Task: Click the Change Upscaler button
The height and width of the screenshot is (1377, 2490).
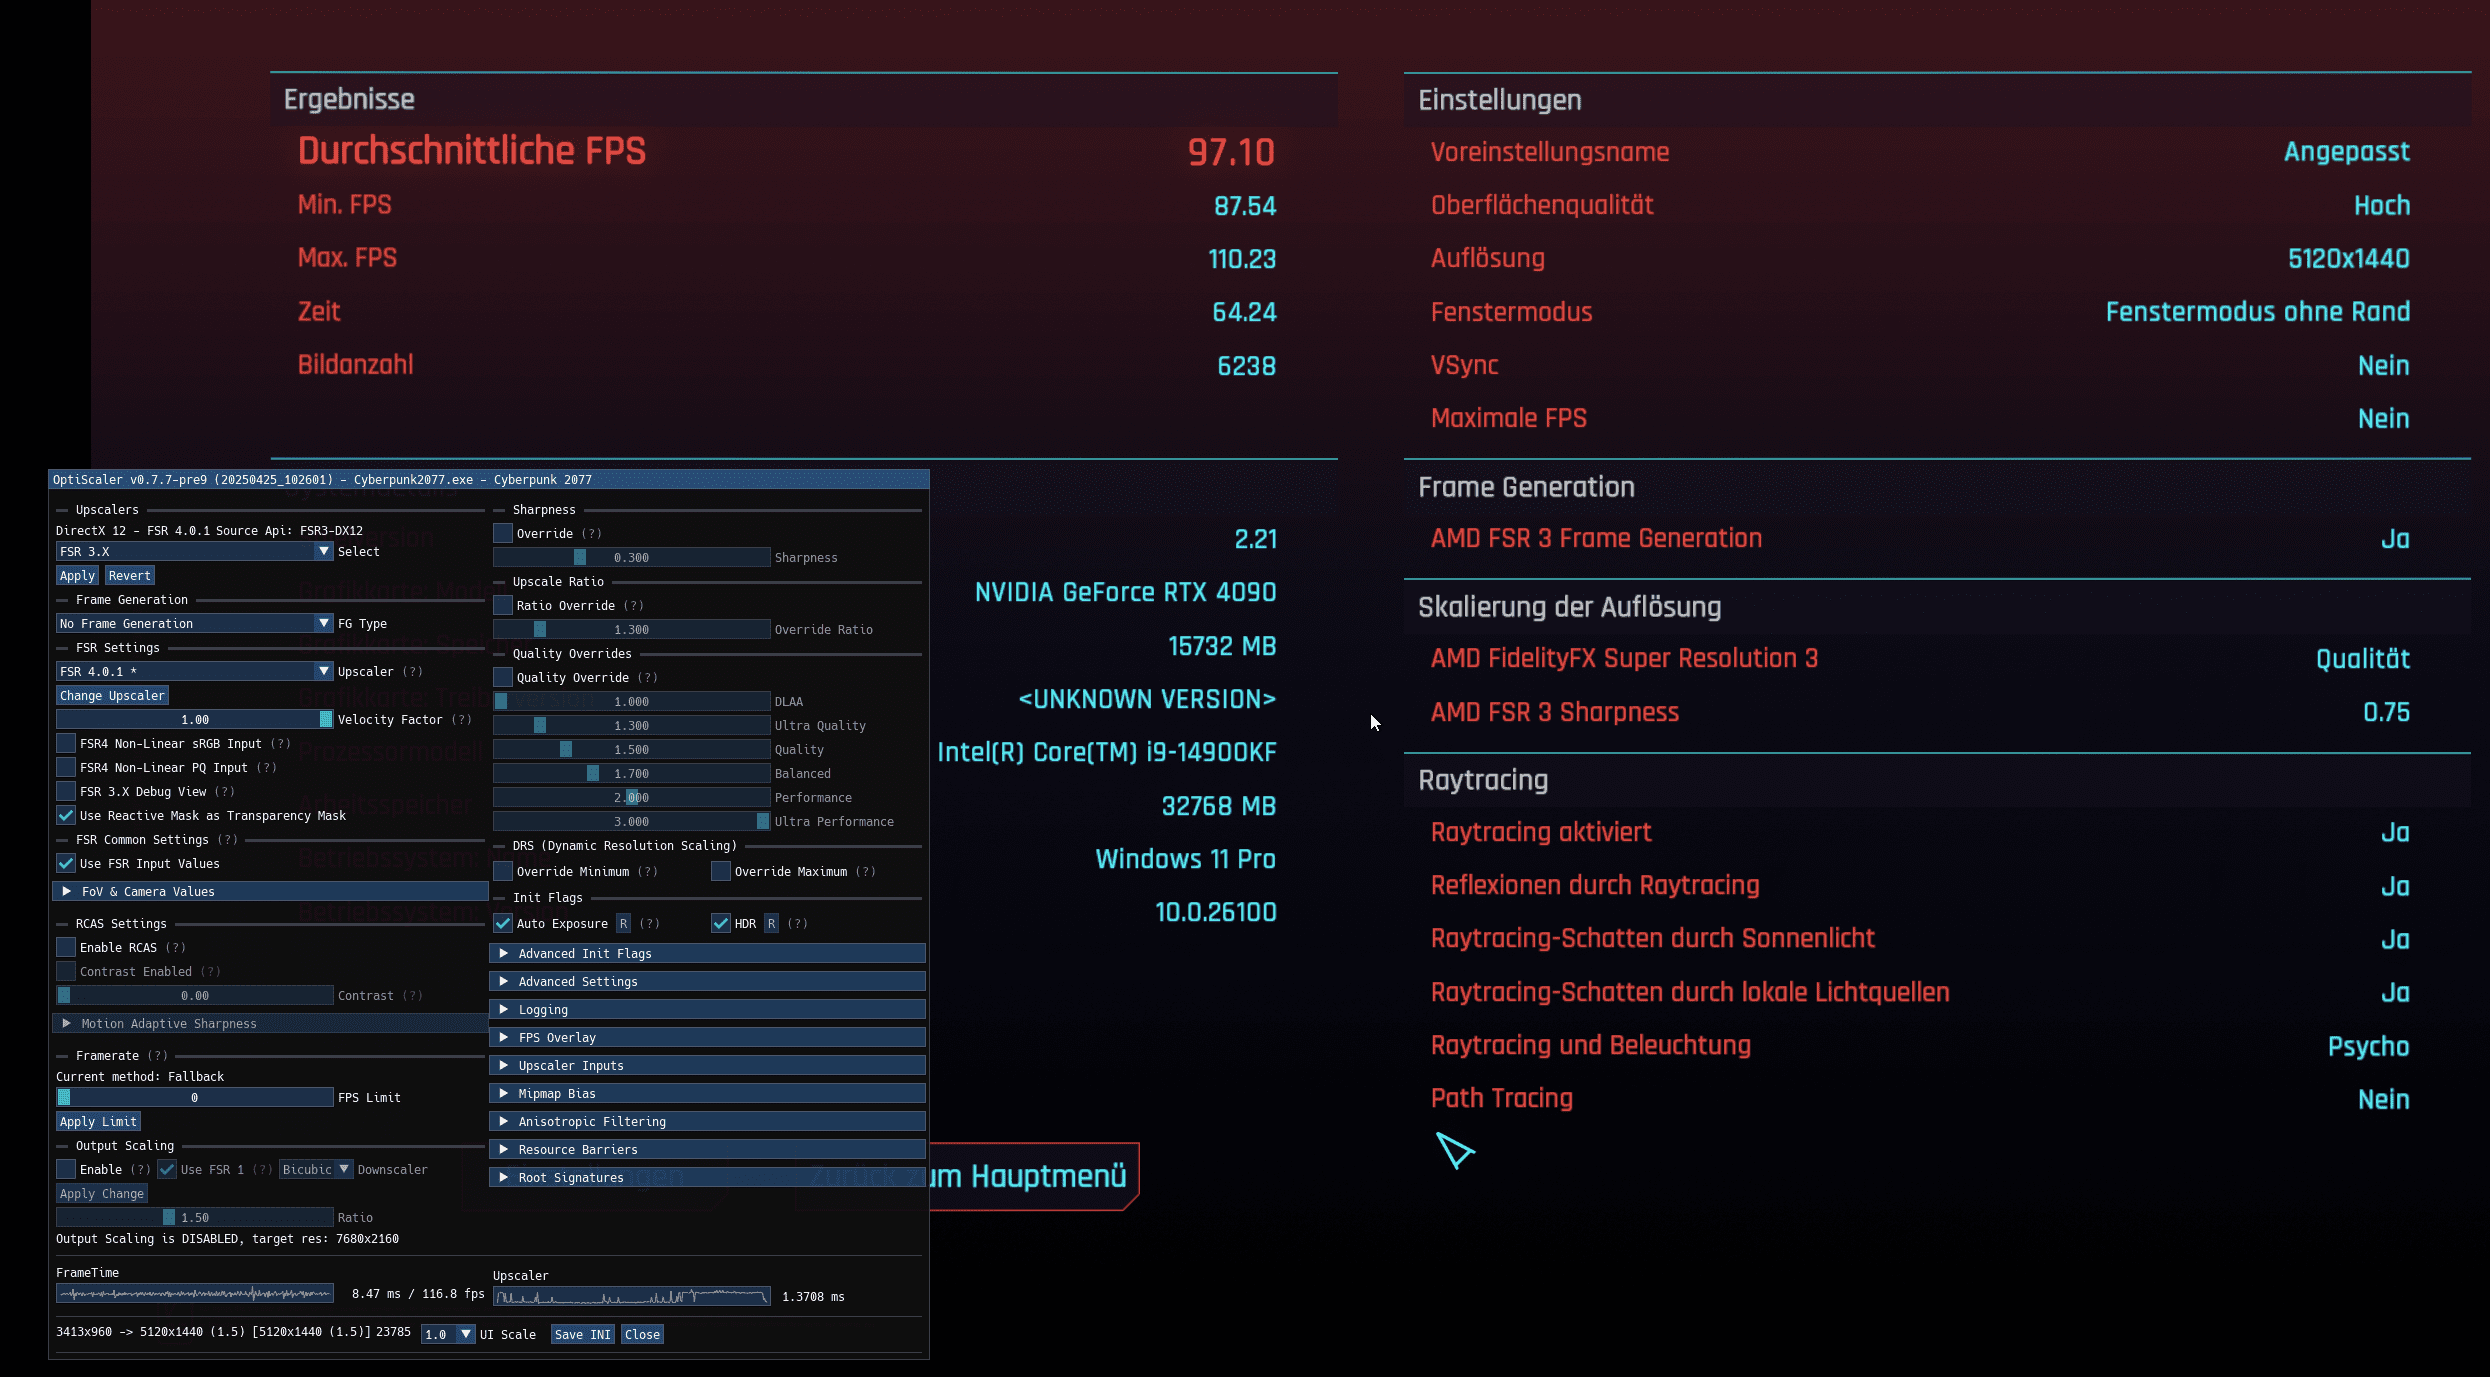Action: click(112, 695)
